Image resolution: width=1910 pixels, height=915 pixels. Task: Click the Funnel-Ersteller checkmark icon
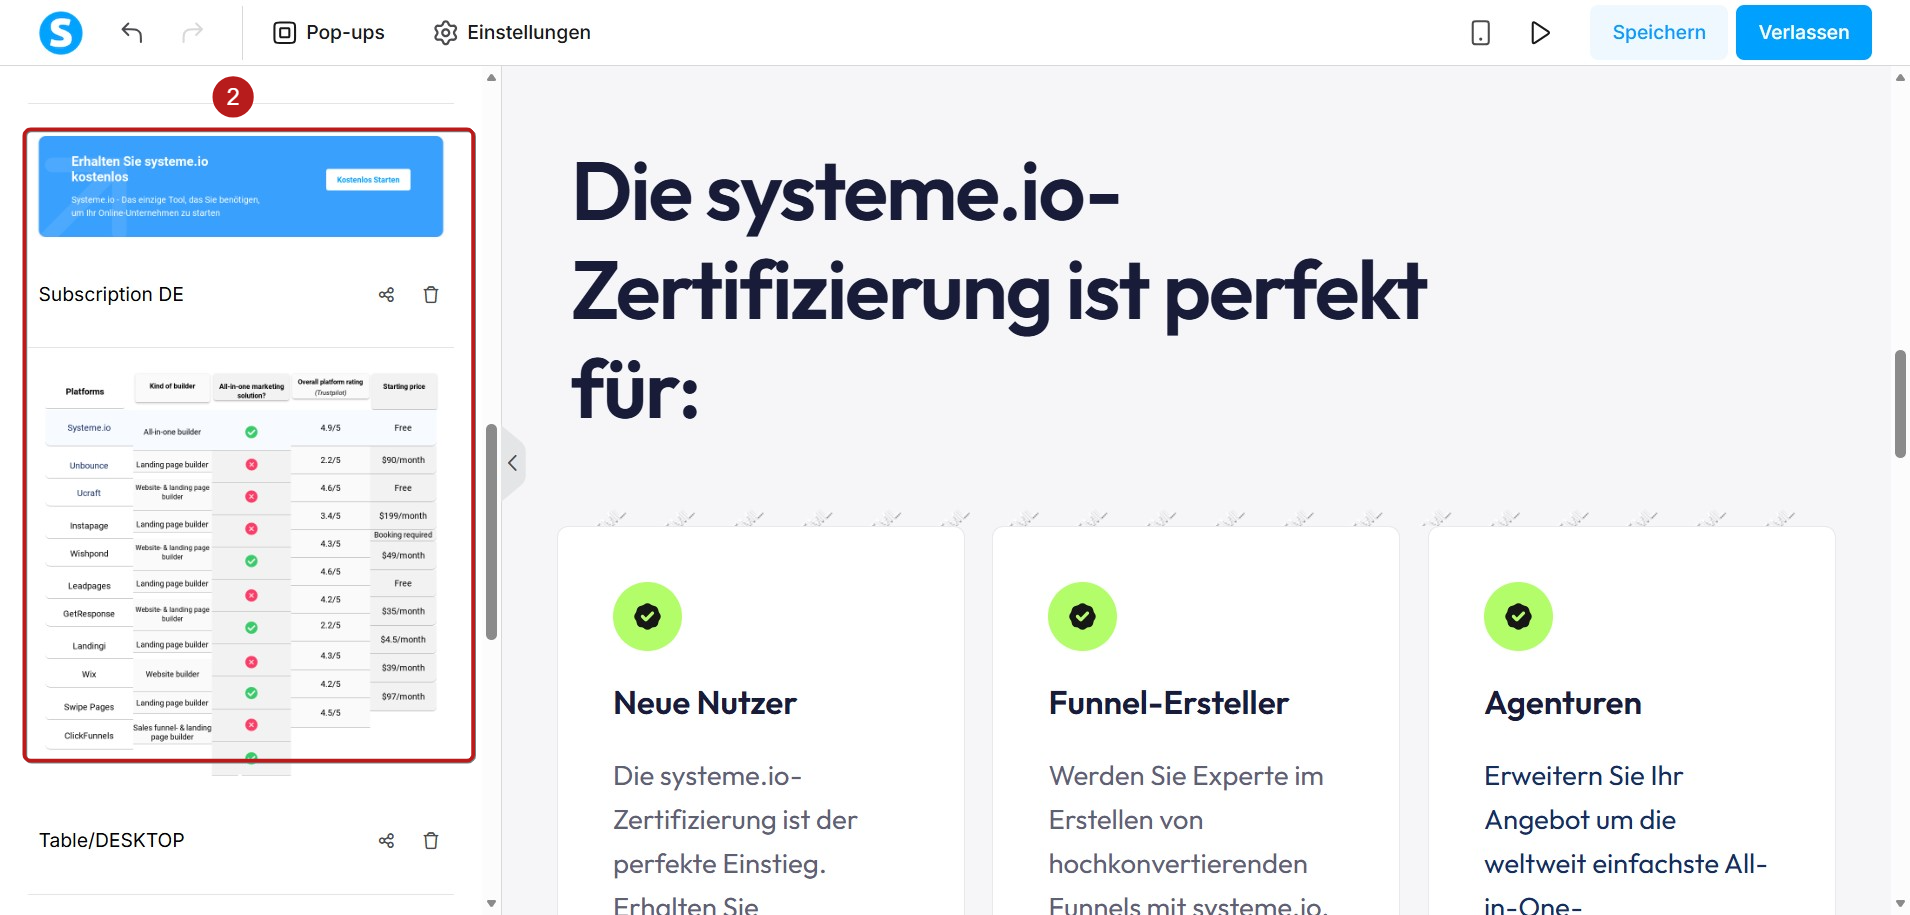[x=1082, y=616]
